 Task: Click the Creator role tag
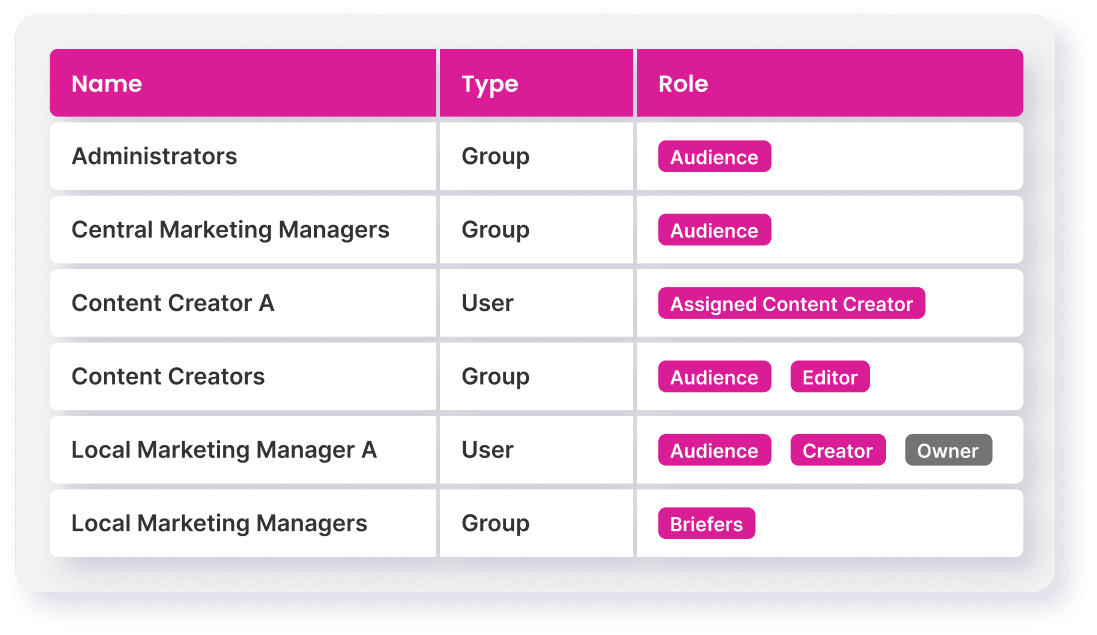(838, 451)
